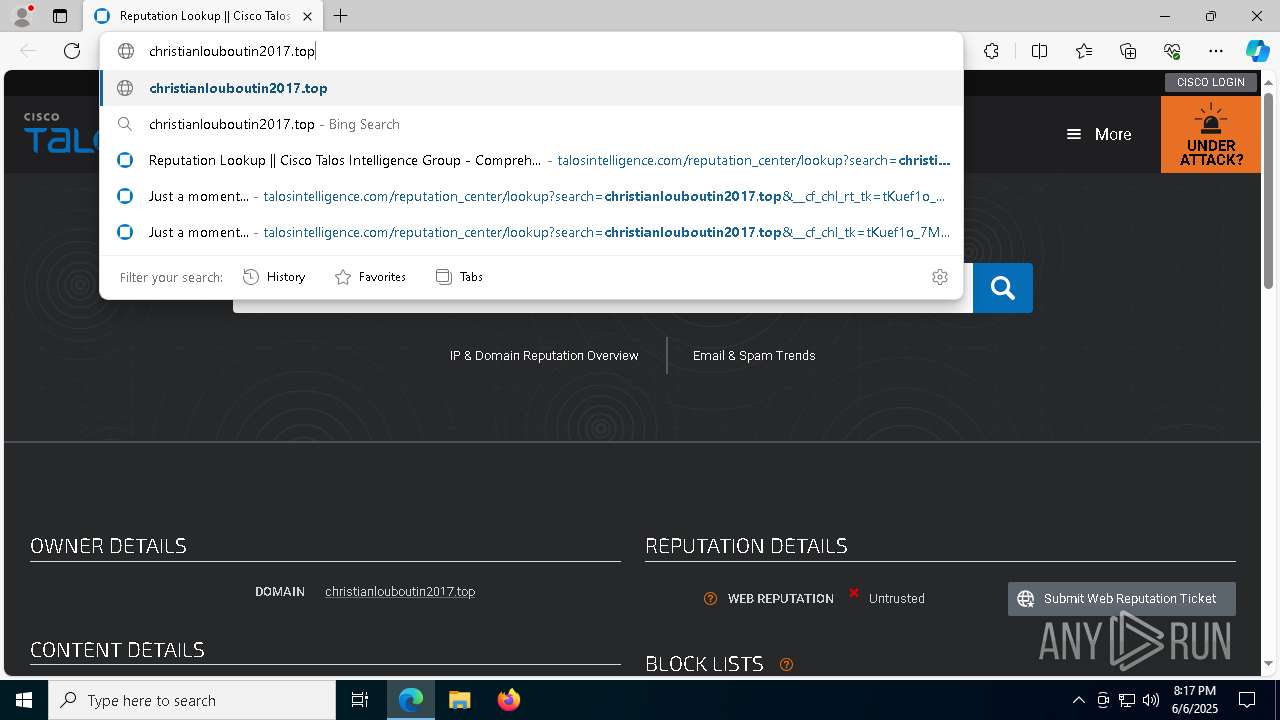Filter suggestions by Tabs
The width and height of the screenshot is (1280, 720).
coord(460,277)
